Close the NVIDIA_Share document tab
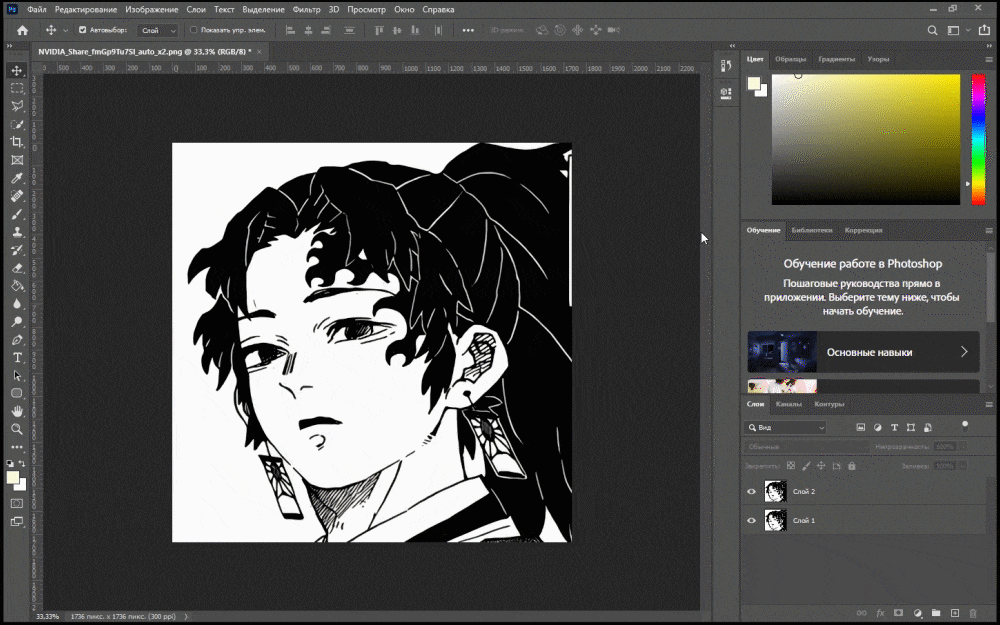The image size is (1000, 625). click(x=259, y=52)
